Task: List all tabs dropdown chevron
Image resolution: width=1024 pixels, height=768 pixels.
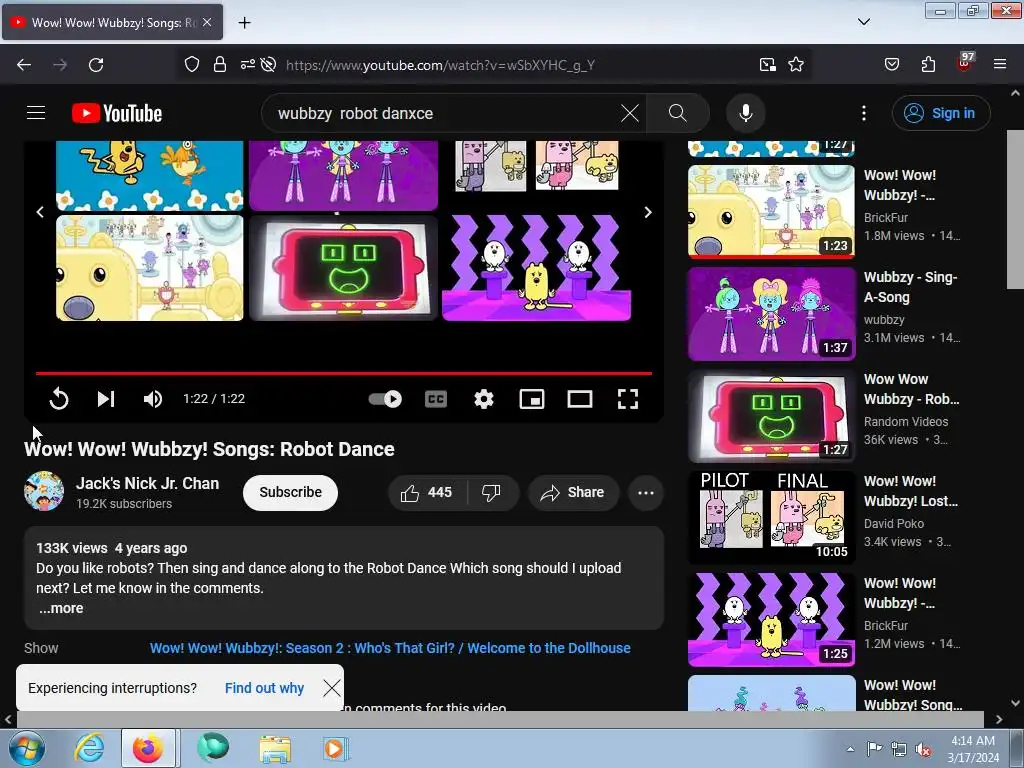Action: [863, 22]
